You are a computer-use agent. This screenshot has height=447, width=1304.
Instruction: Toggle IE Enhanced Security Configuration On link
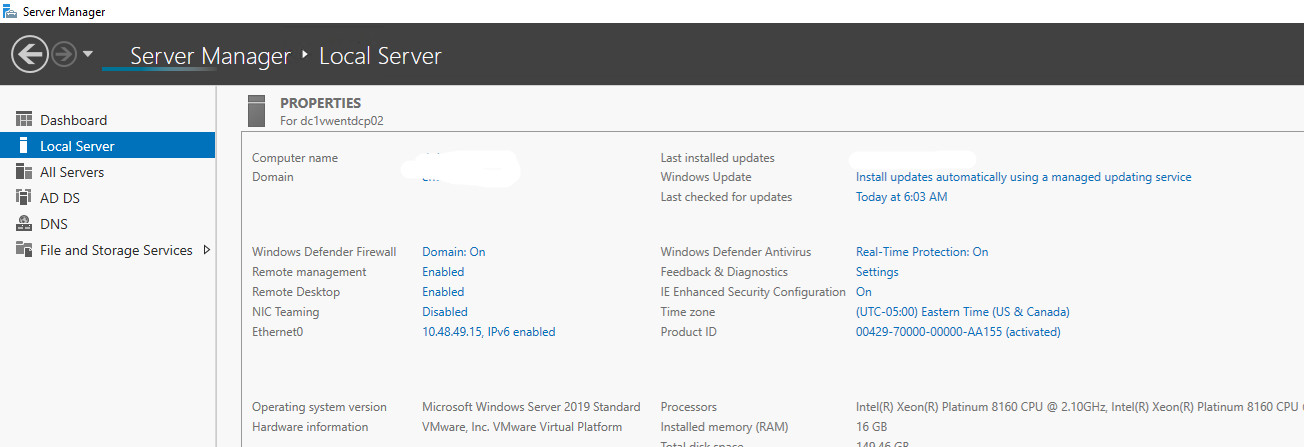(x=864, y=292)
